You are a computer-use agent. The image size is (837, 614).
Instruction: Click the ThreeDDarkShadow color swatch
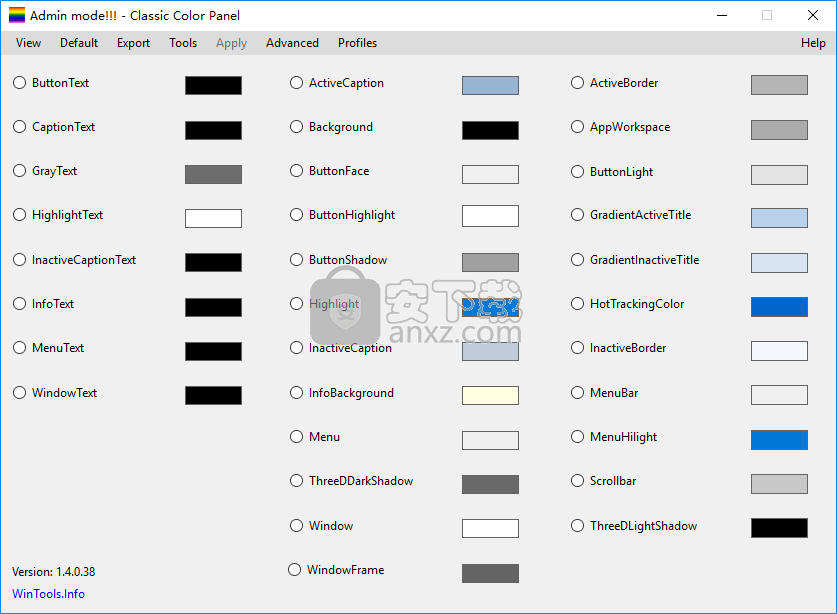pos(491,484)
